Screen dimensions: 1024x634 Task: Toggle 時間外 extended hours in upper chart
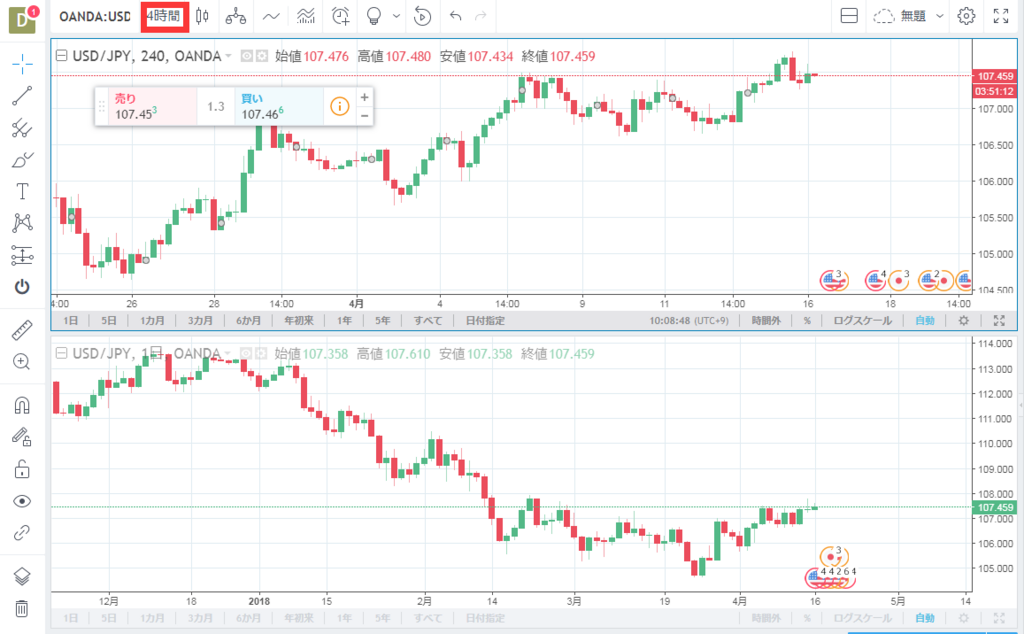click(x=766, y=321)
